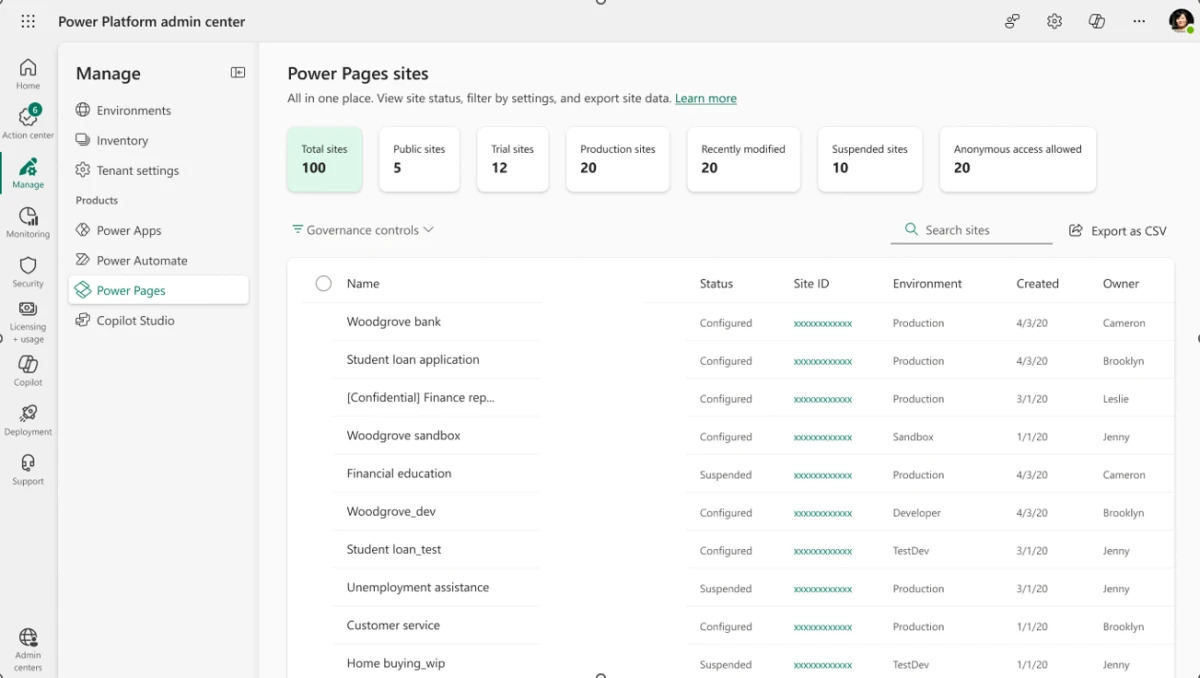
Task: Open the Action center with notifications
Action: 27,120
